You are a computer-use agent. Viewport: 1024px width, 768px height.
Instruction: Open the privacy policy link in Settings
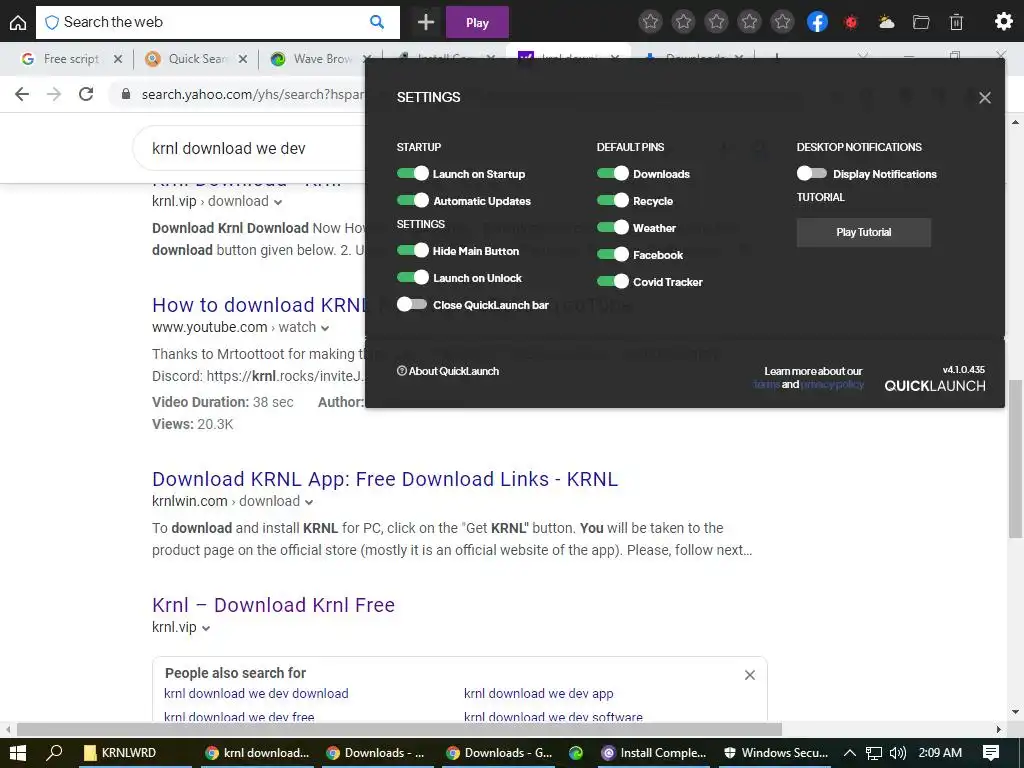(833, 385)
